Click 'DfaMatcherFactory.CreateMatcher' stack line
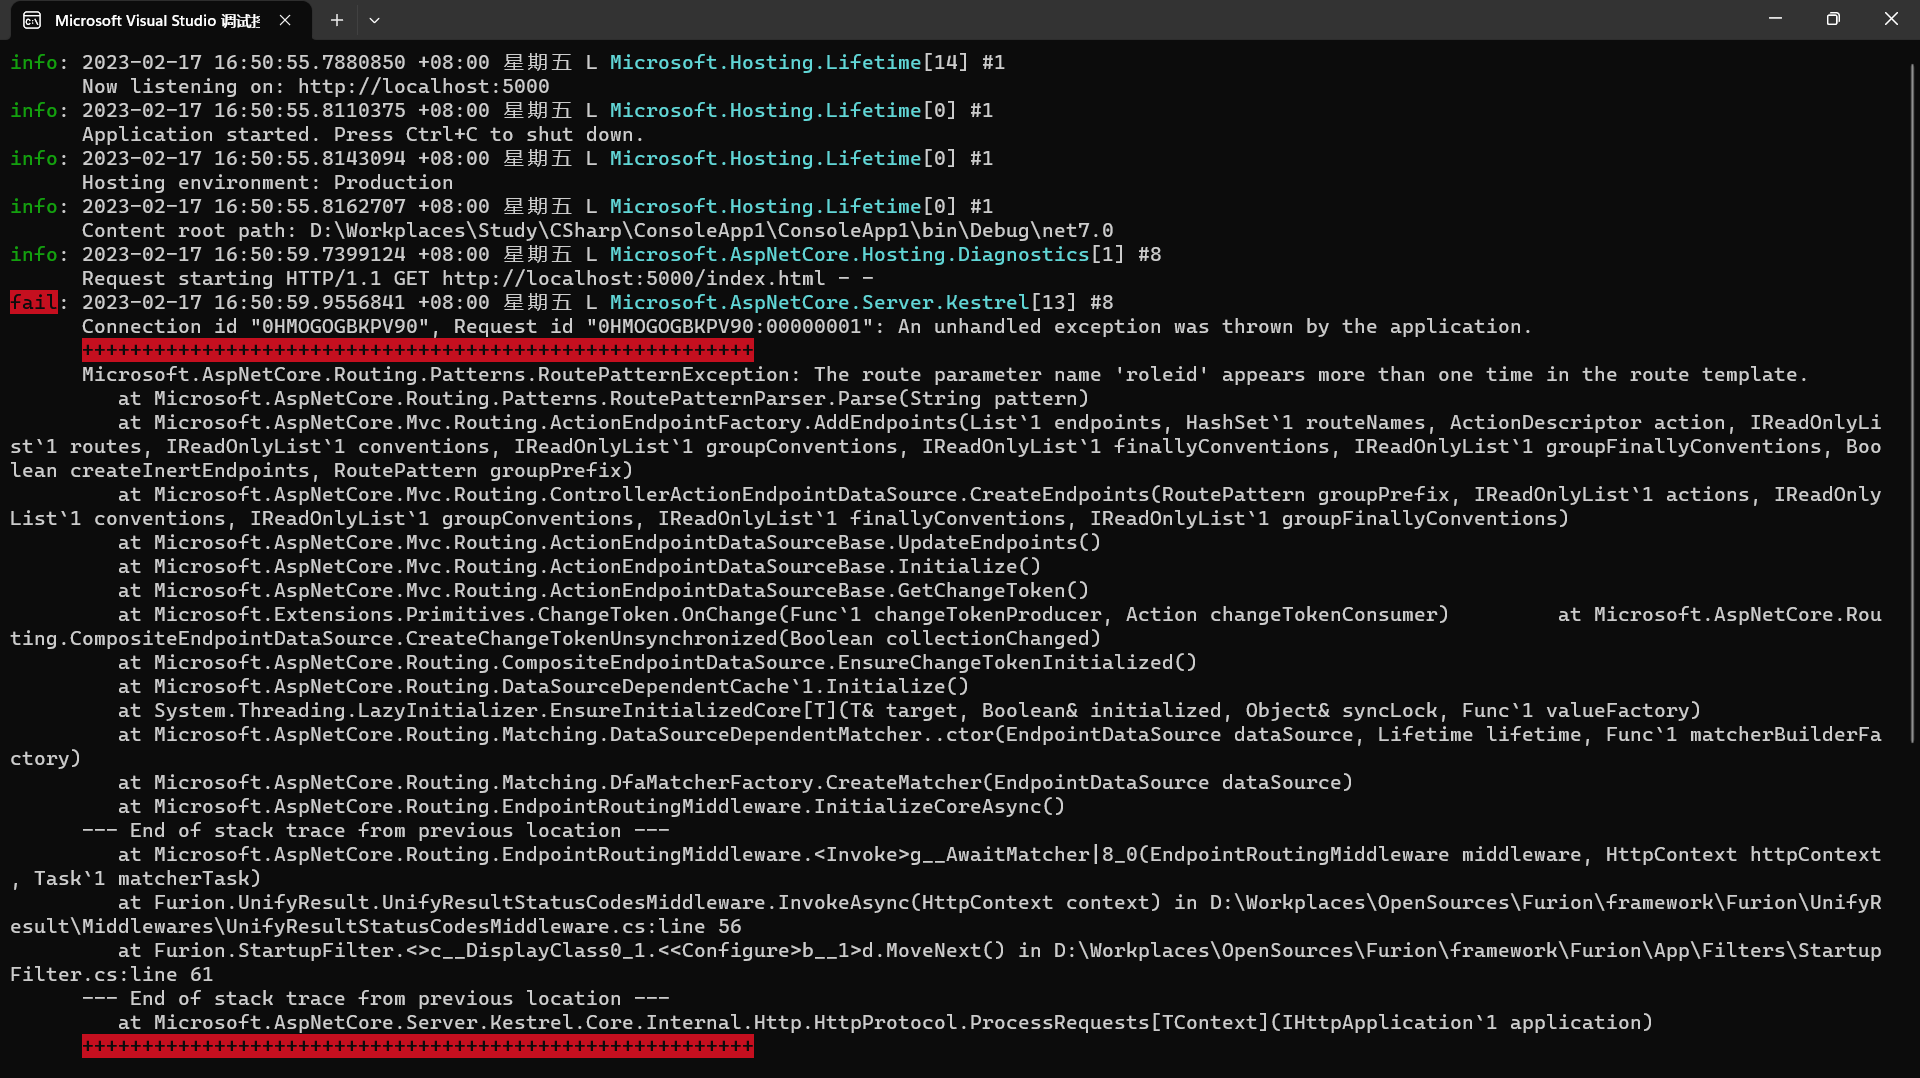This screenshot has height=1078, width=1920. (x=735, y=782)
